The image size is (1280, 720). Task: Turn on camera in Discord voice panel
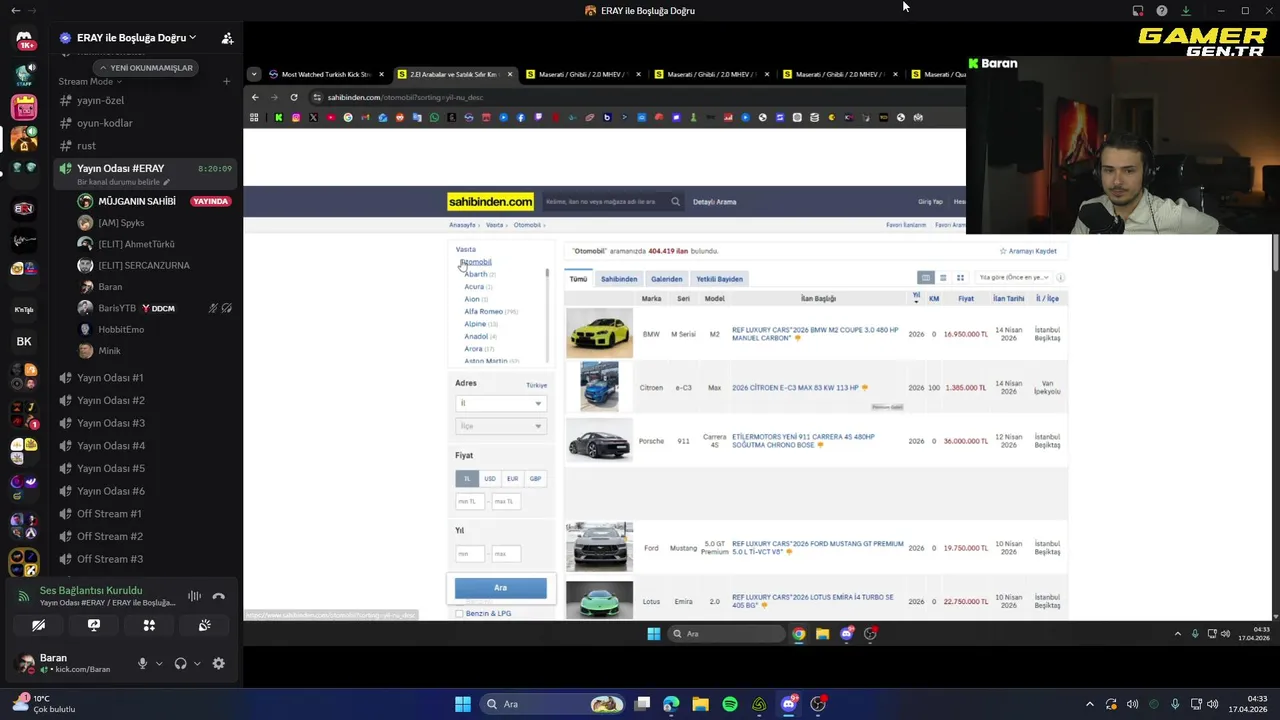[x=38, y=626]
